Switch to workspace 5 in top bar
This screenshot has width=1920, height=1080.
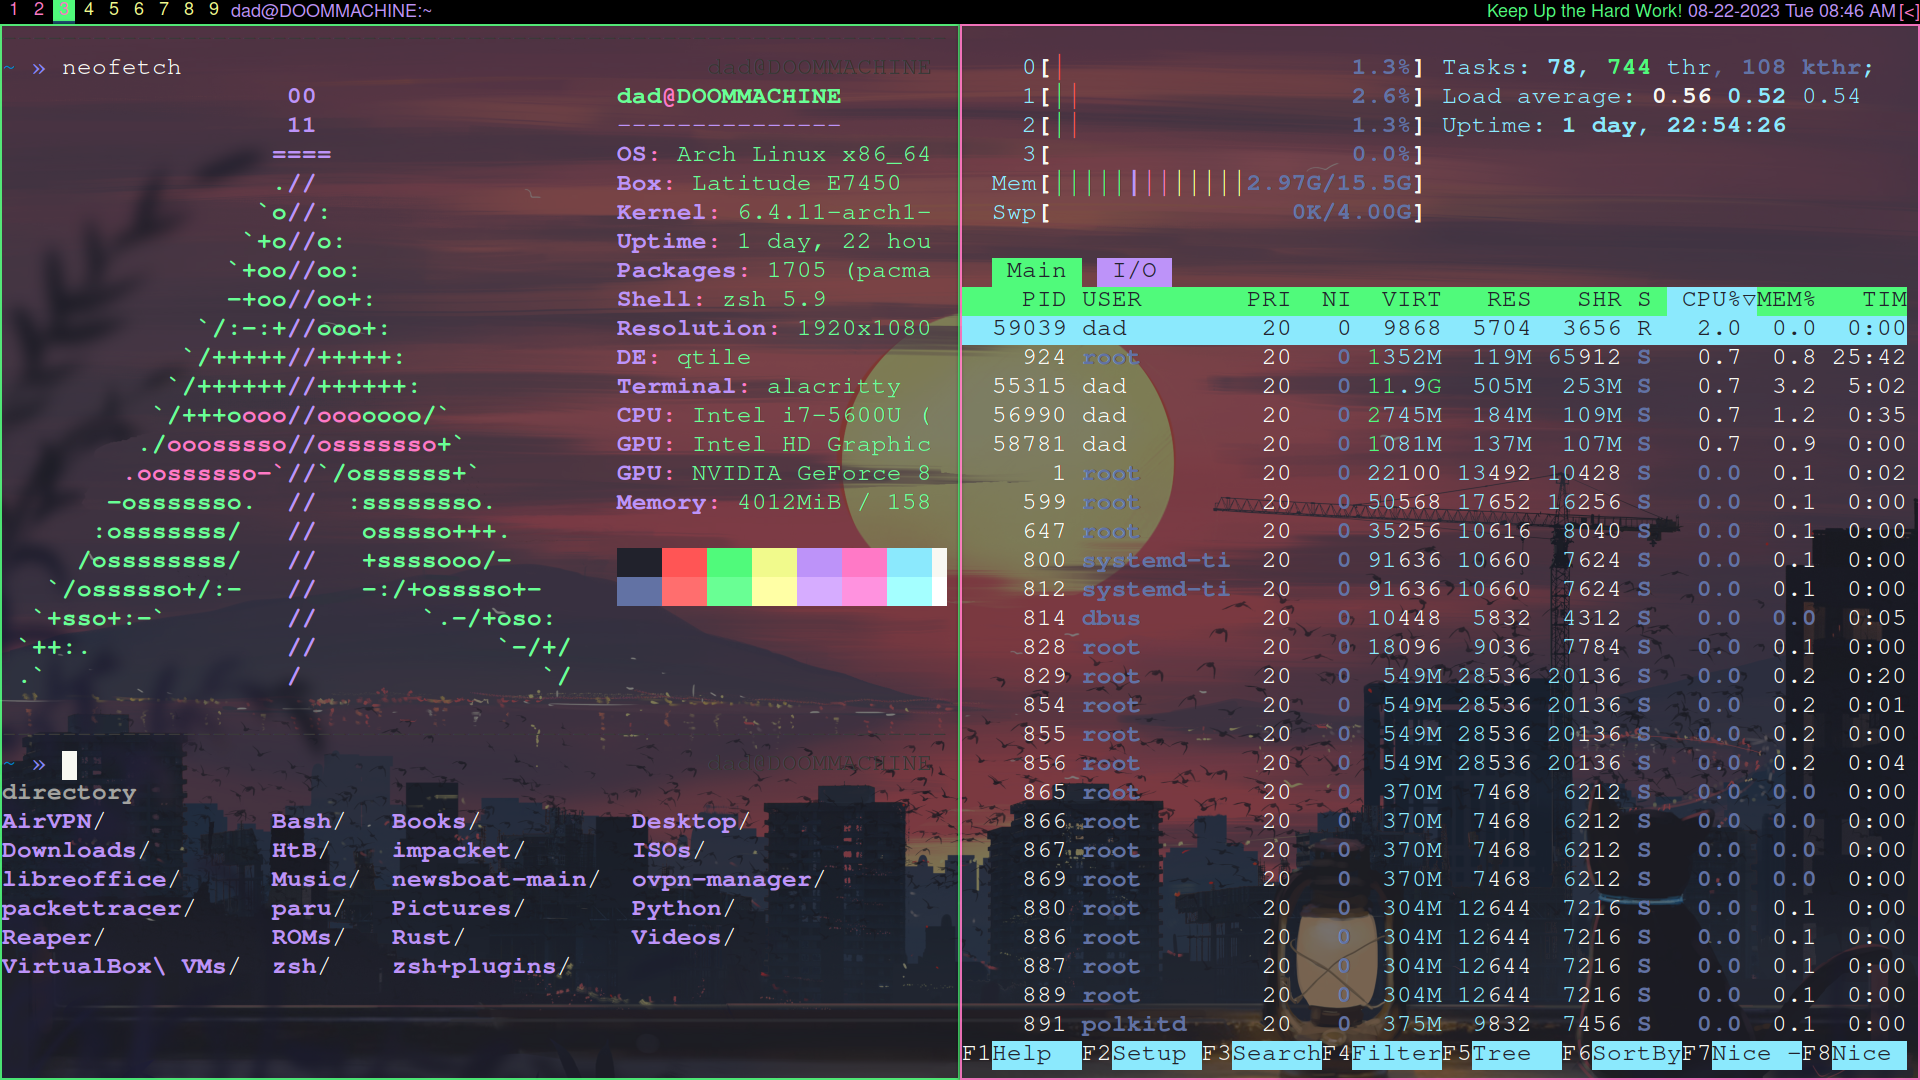click(x=114, y=10)
